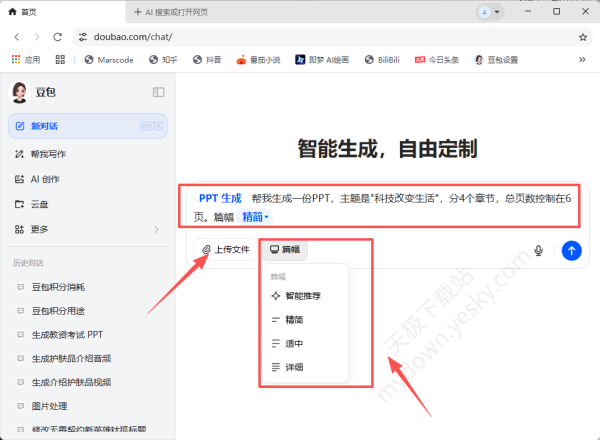The width and height of the screenshot is (600, 440).
Task: Expand the inline 精简 dropdown in prompt
Action: [x=256, y=217]
